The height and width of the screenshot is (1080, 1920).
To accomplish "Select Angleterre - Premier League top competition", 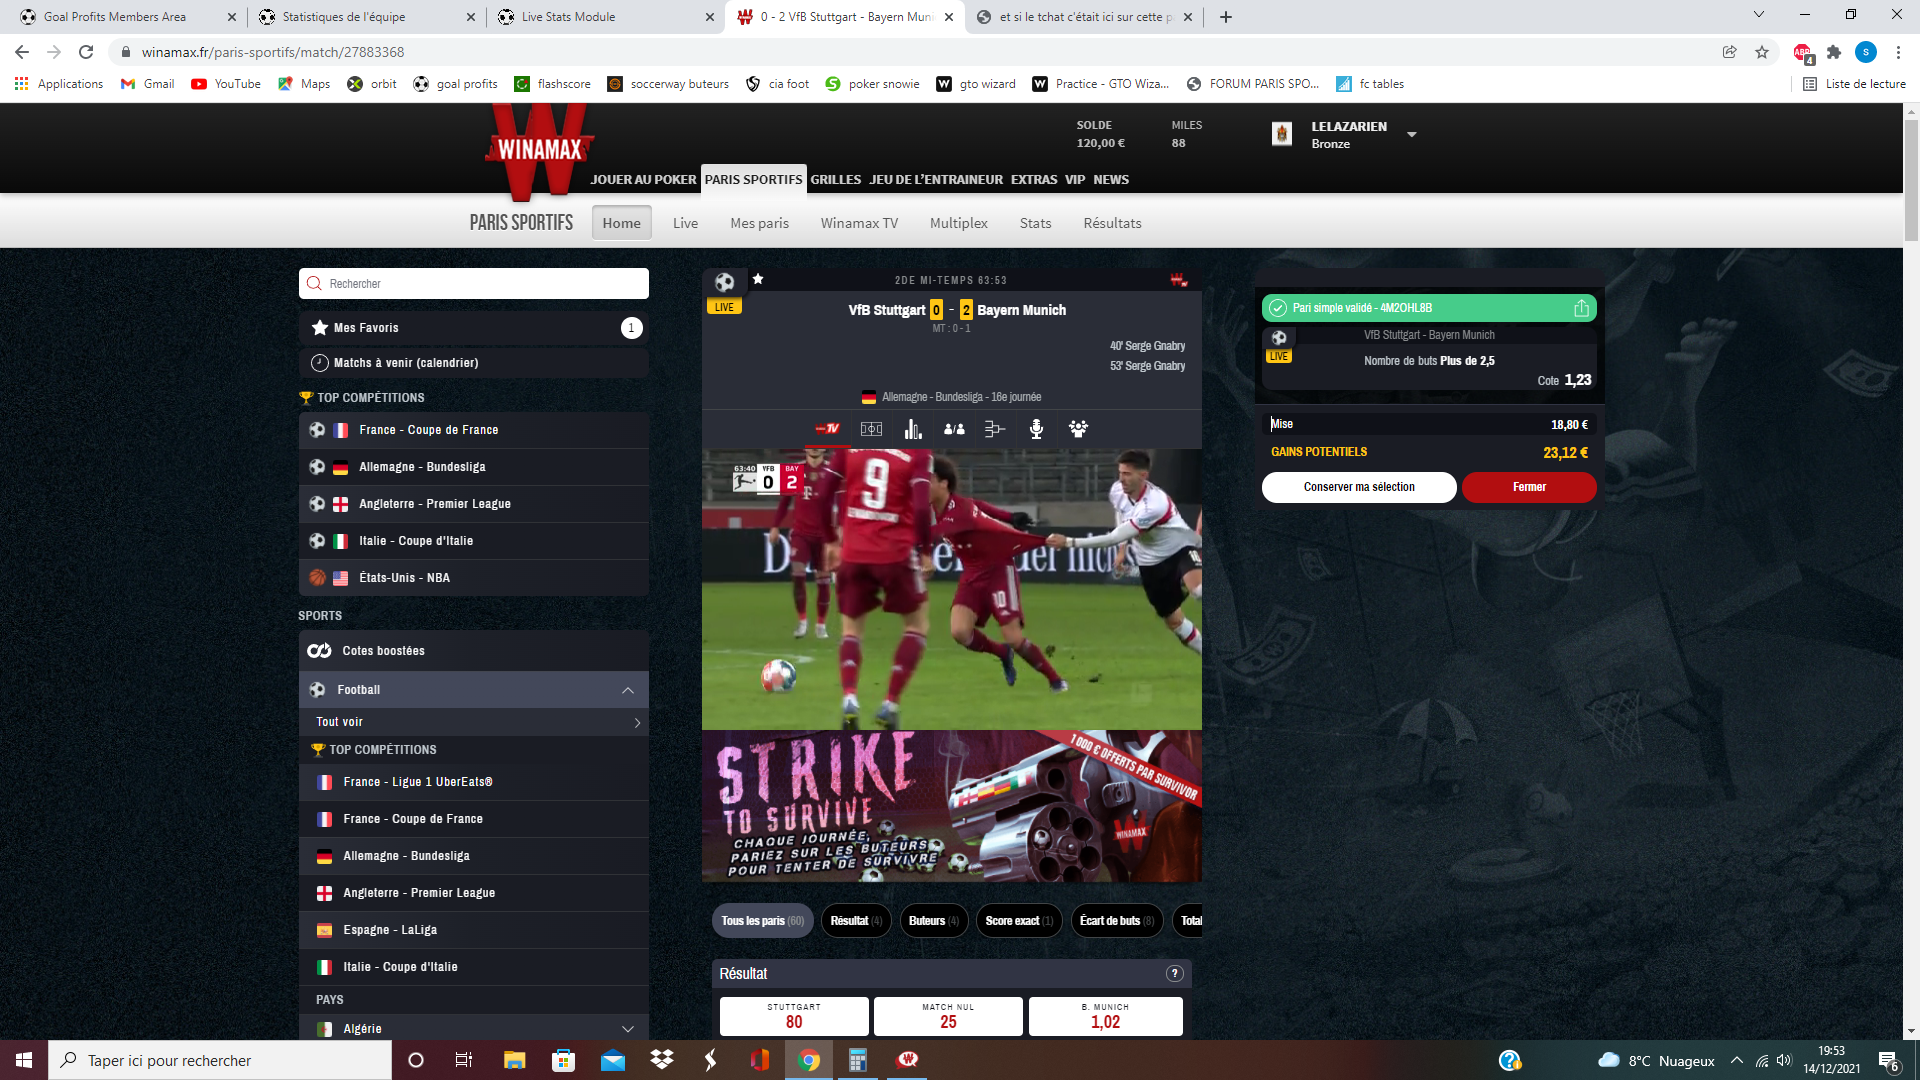I will [474, 504].
